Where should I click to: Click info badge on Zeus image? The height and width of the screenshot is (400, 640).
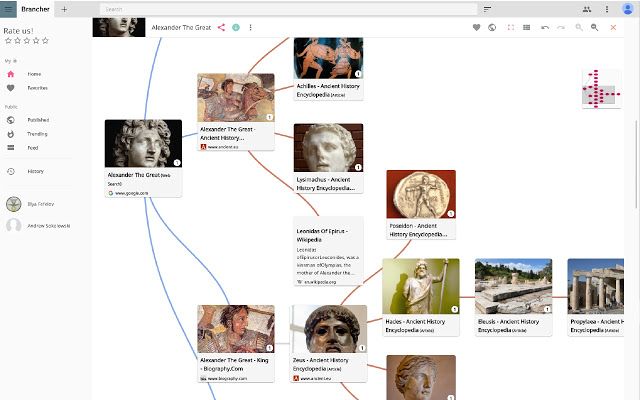pos(362,348)
